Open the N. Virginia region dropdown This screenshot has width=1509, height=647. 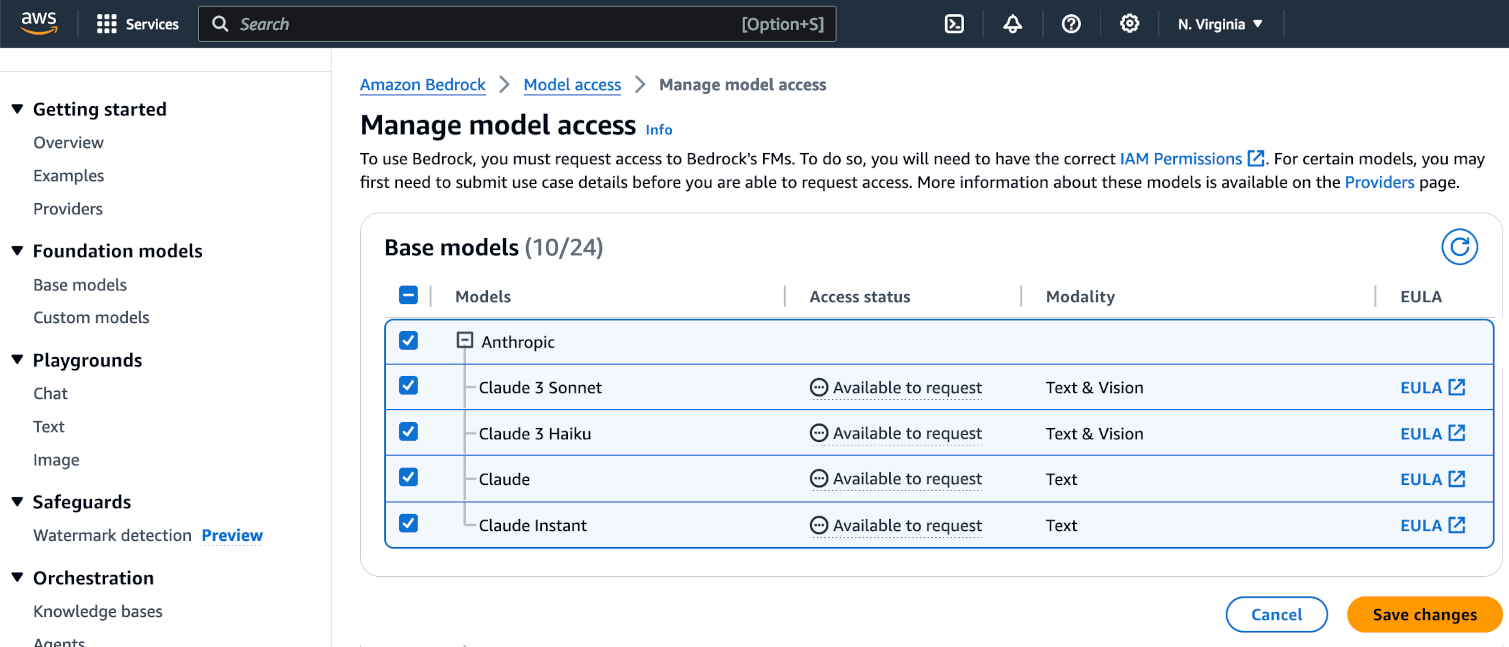click(x=1220, y=24)
